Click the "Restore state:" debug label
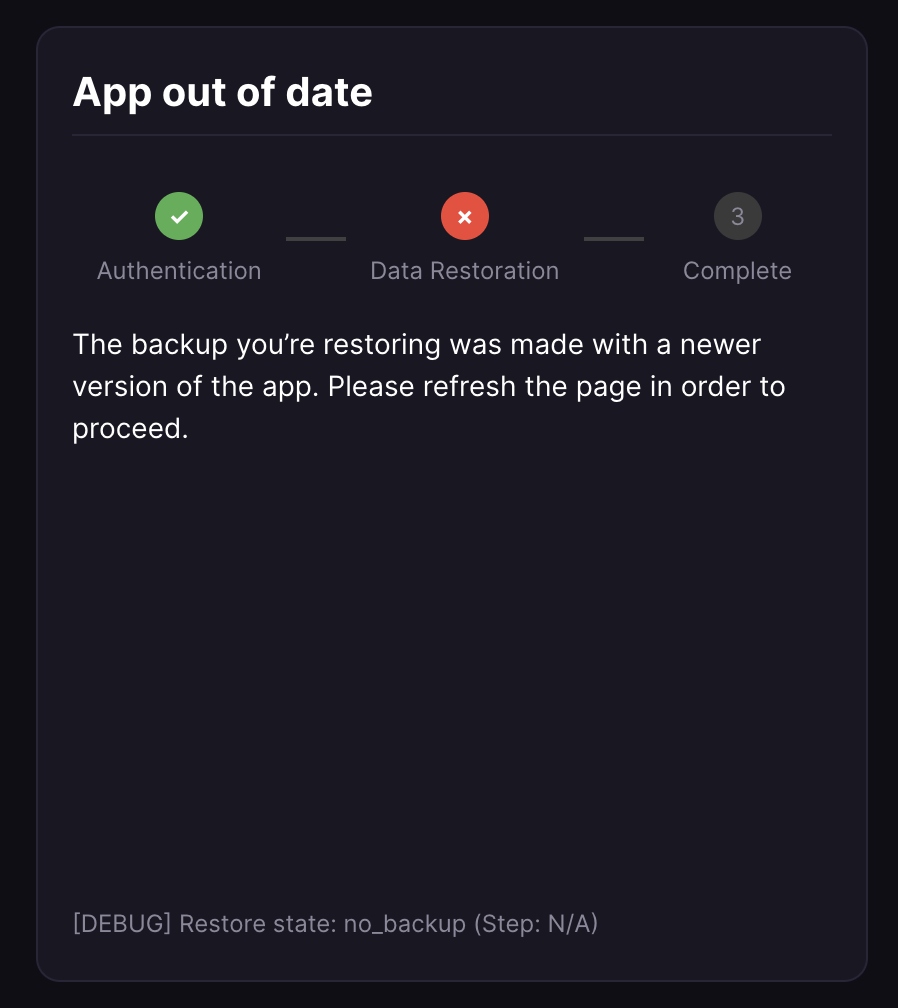 pyautogui.click(x=258, y=923)
